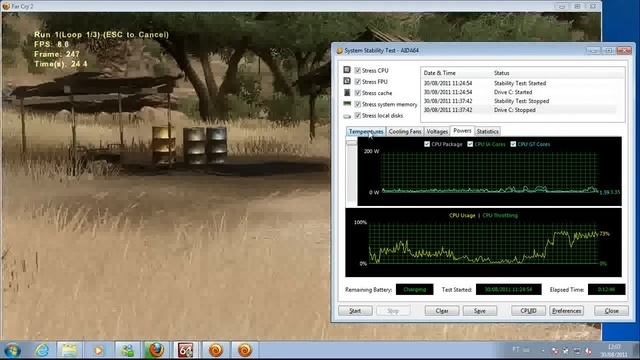Viewport: 640px width, 360px height.
Task: Switch to AIDA64 taskbar button
Action: click(x=185, y=350)
